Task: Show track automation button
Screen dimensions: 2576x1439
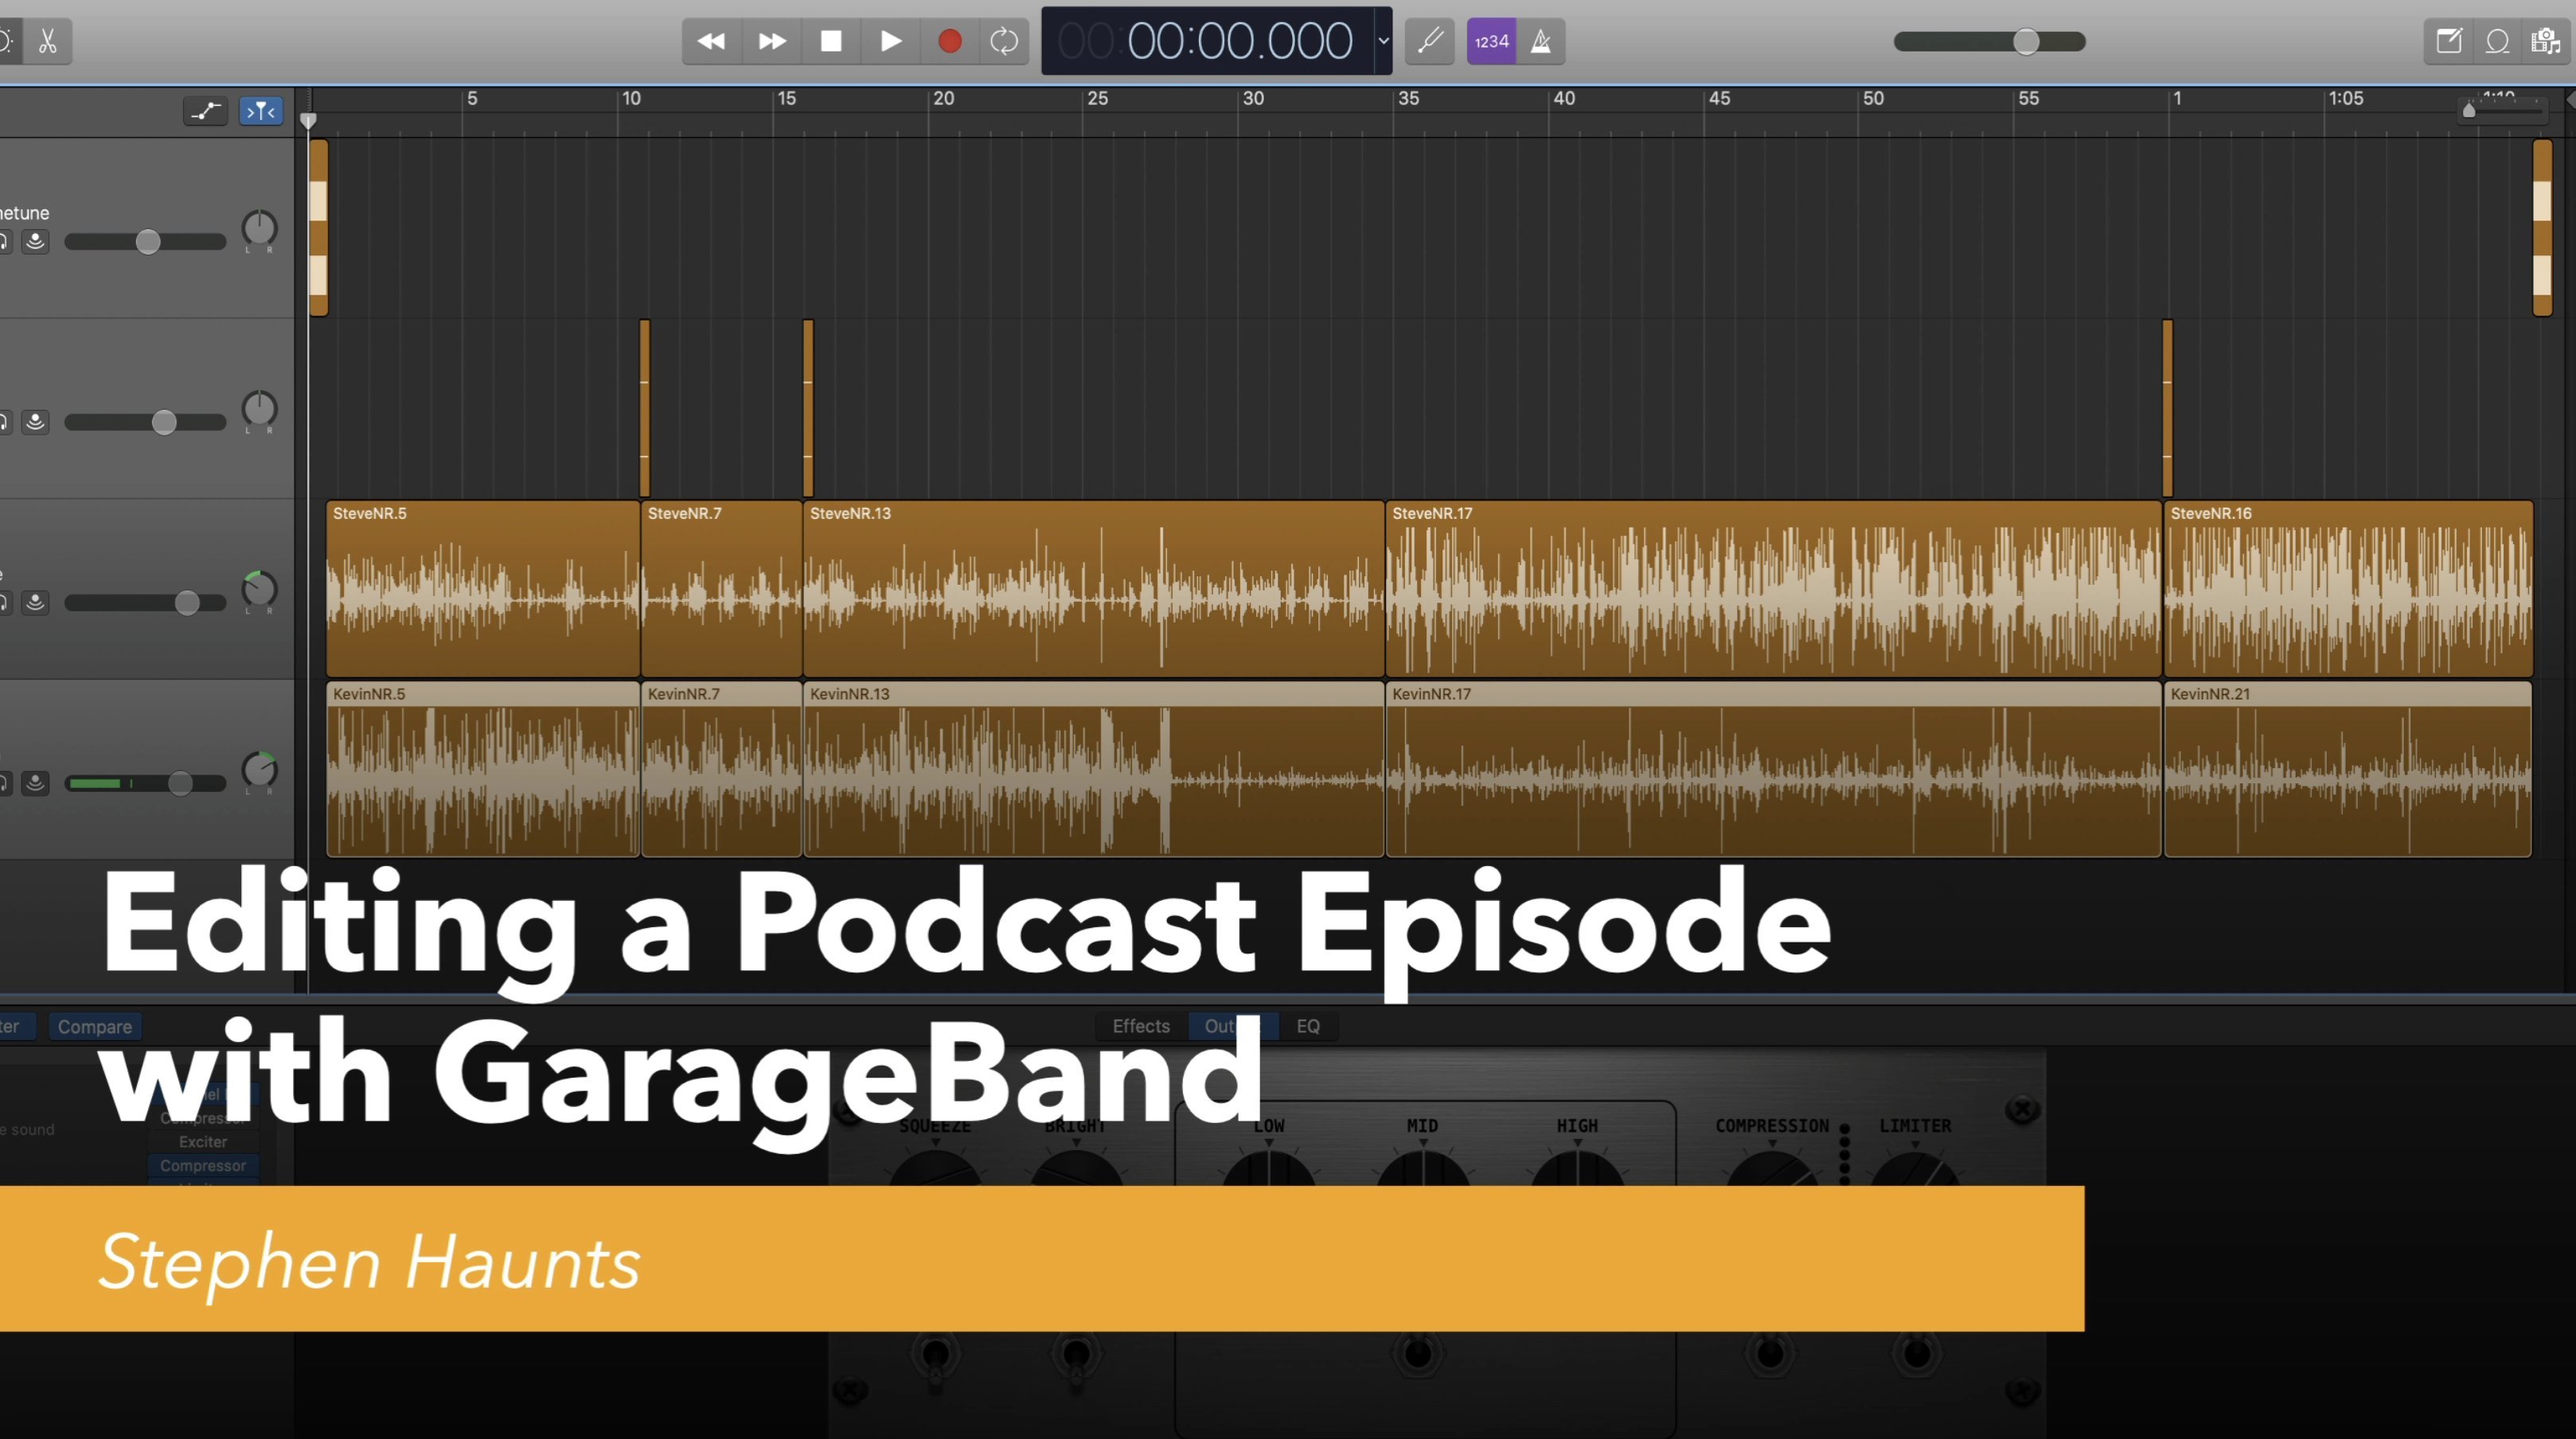Action: pos(205,111)
